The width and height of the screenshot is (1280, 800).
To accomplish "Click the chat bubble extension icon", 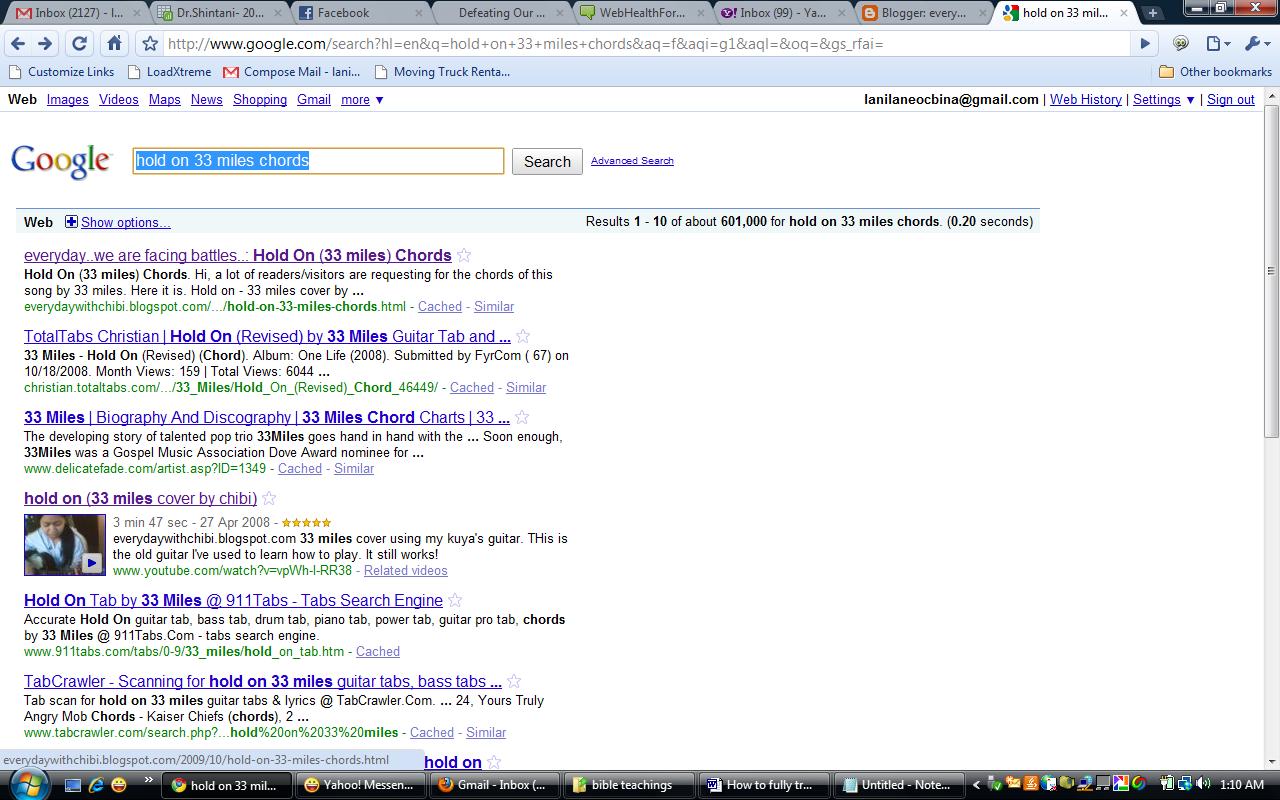I will click(x=1181, y=44).
